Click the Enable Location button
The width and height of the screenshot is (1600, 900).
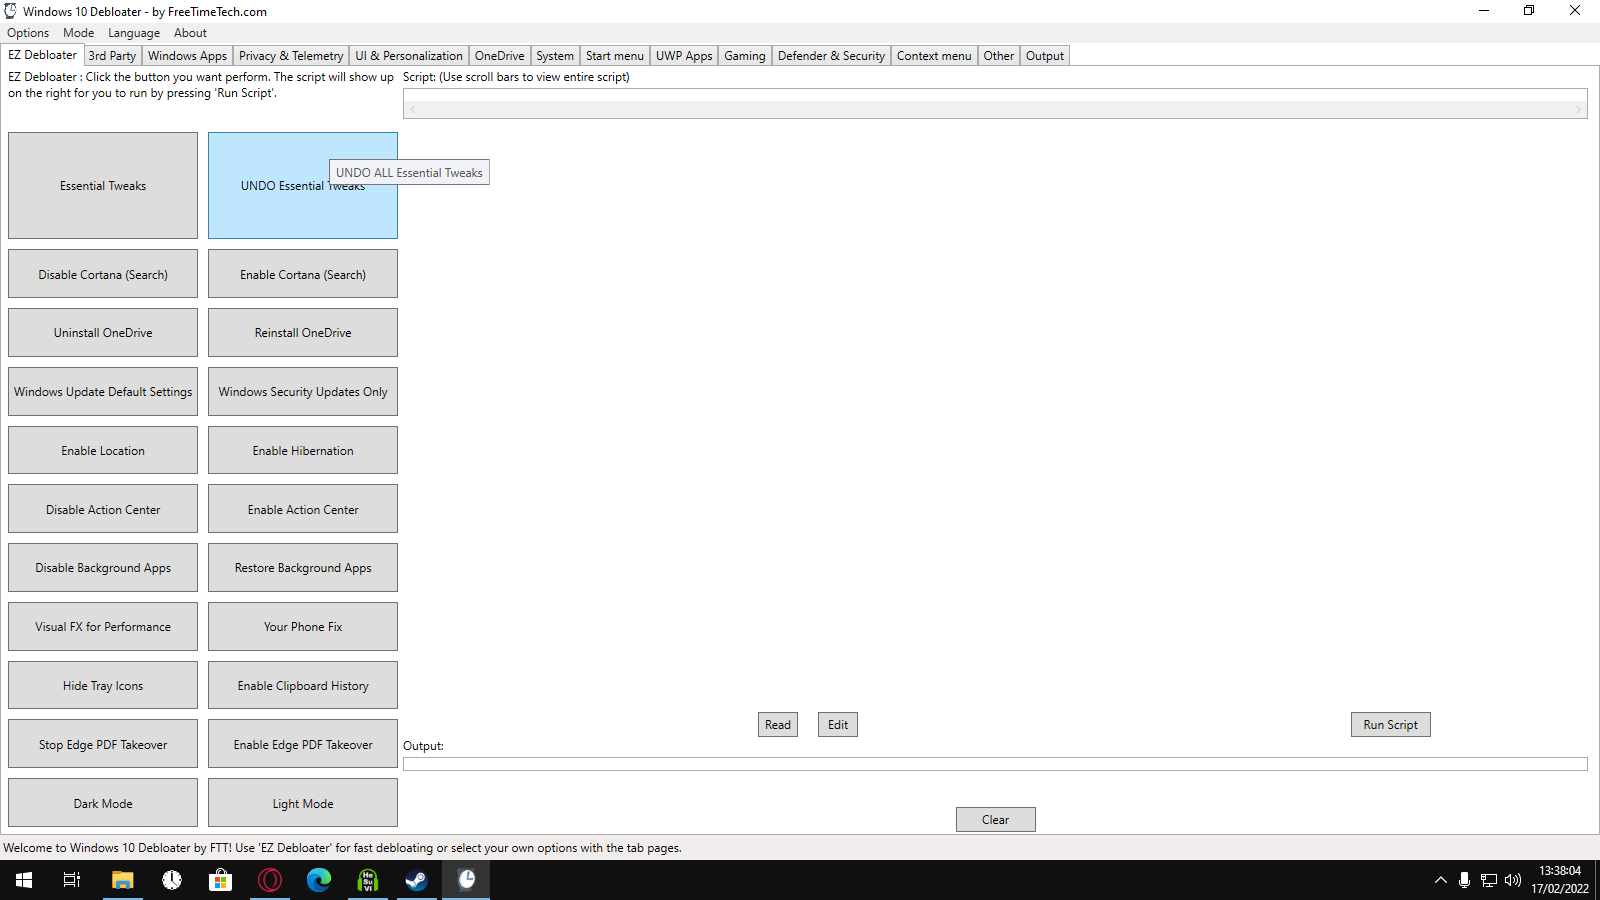[103, 451]
